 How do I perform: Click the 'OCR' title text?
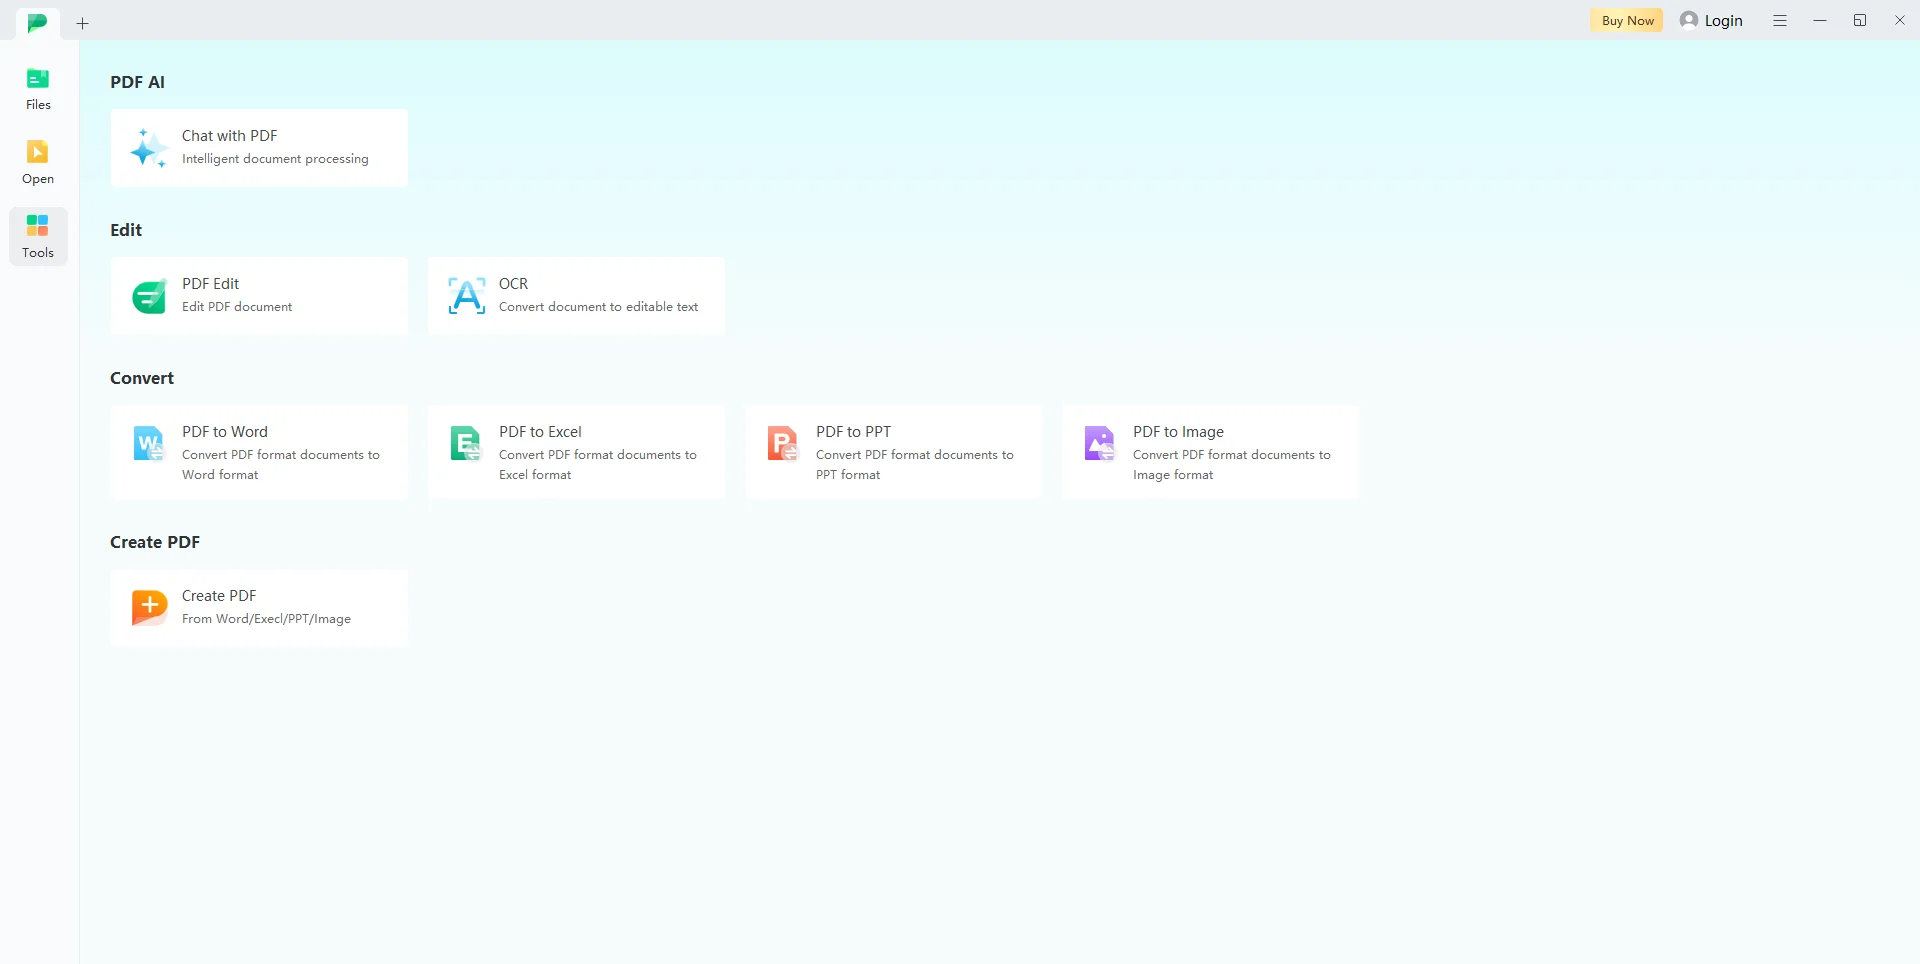513,284
